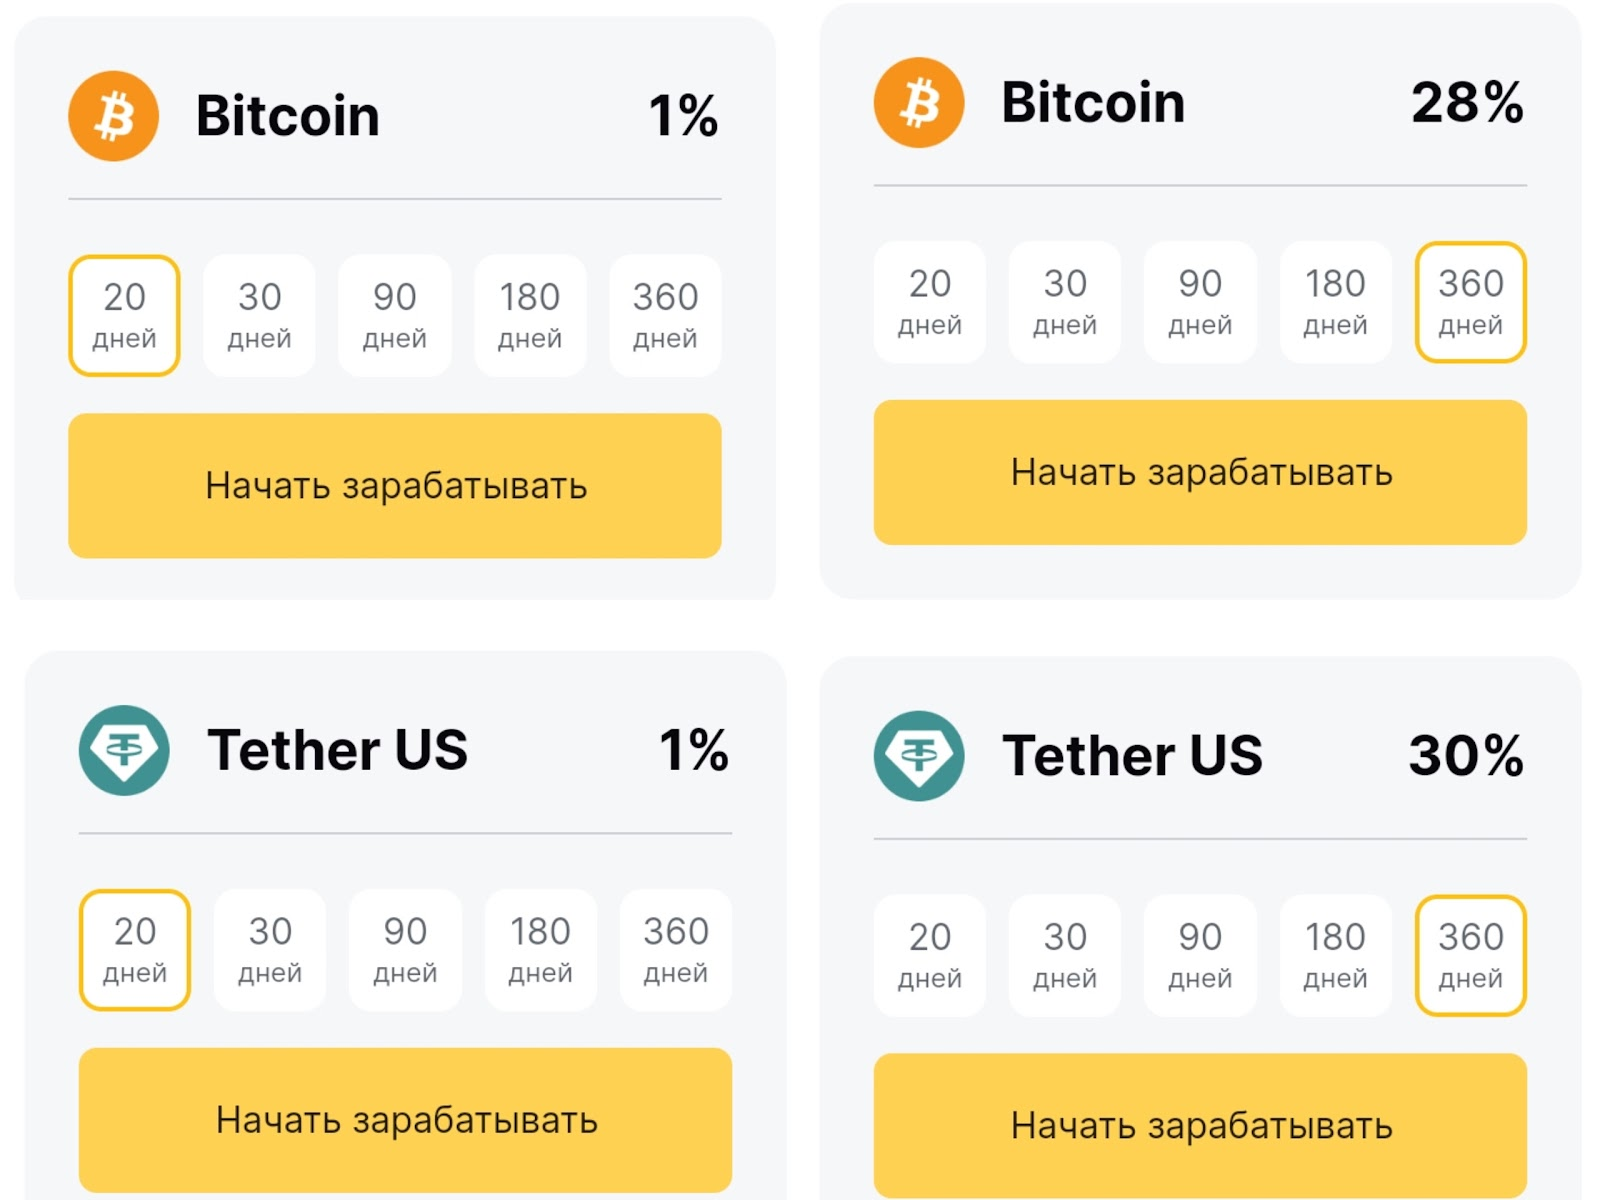1600x1200 pixels.
Task: Select 20 дней in the Tether US 30% card
Action: pyautogui.click(x=930, y=956)
